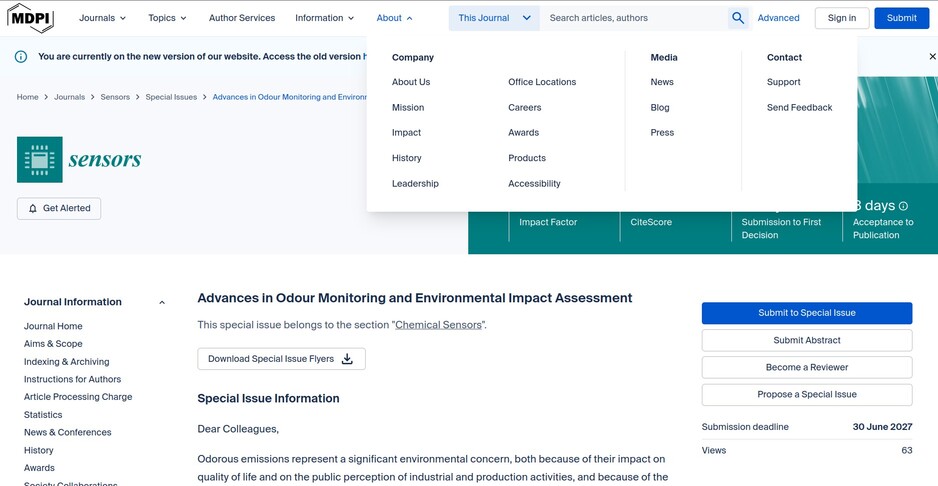The width and height of the screenshot is (938, 486).
Task: Open Aims & Scope in the sidebar
Action: click(53, 344)
